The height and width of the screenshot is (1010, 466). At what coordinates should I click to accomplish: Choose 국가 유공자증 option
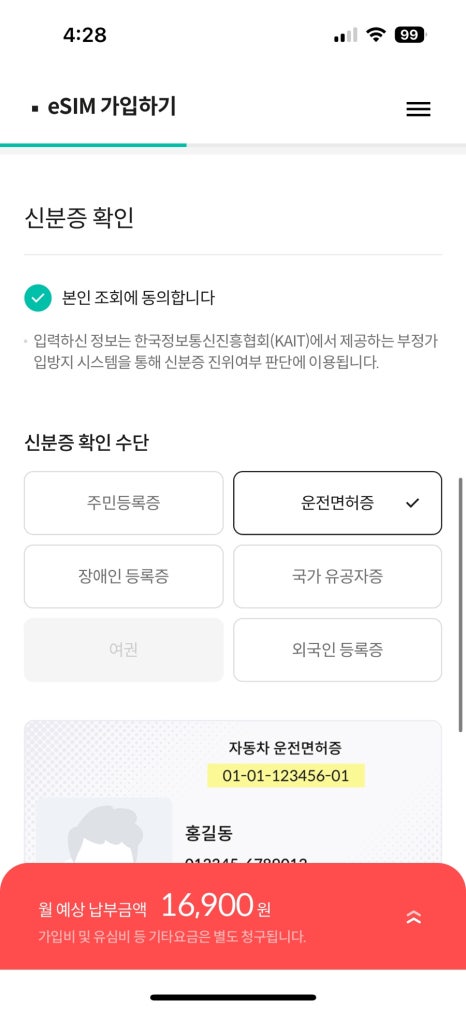(338, 576)
